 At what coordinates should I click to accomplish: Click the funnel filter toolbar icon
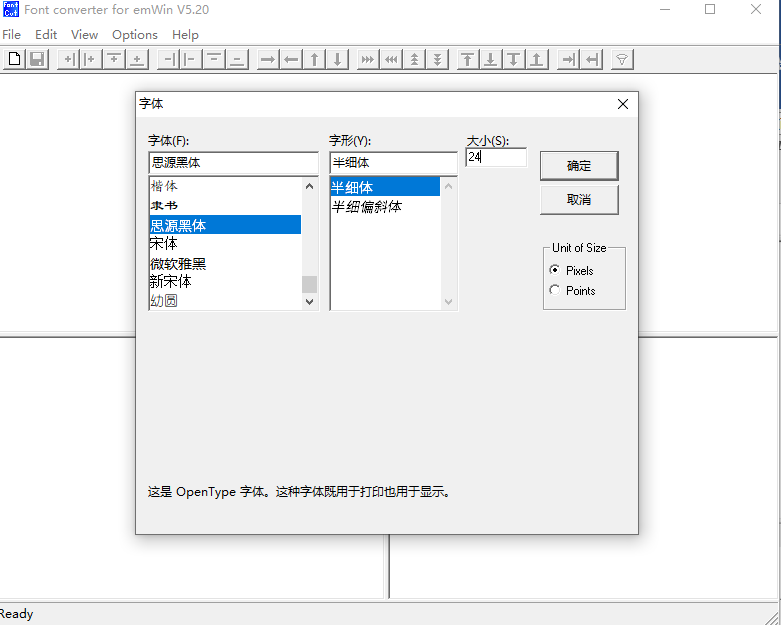pyautogui.click(x=621, y=60)
